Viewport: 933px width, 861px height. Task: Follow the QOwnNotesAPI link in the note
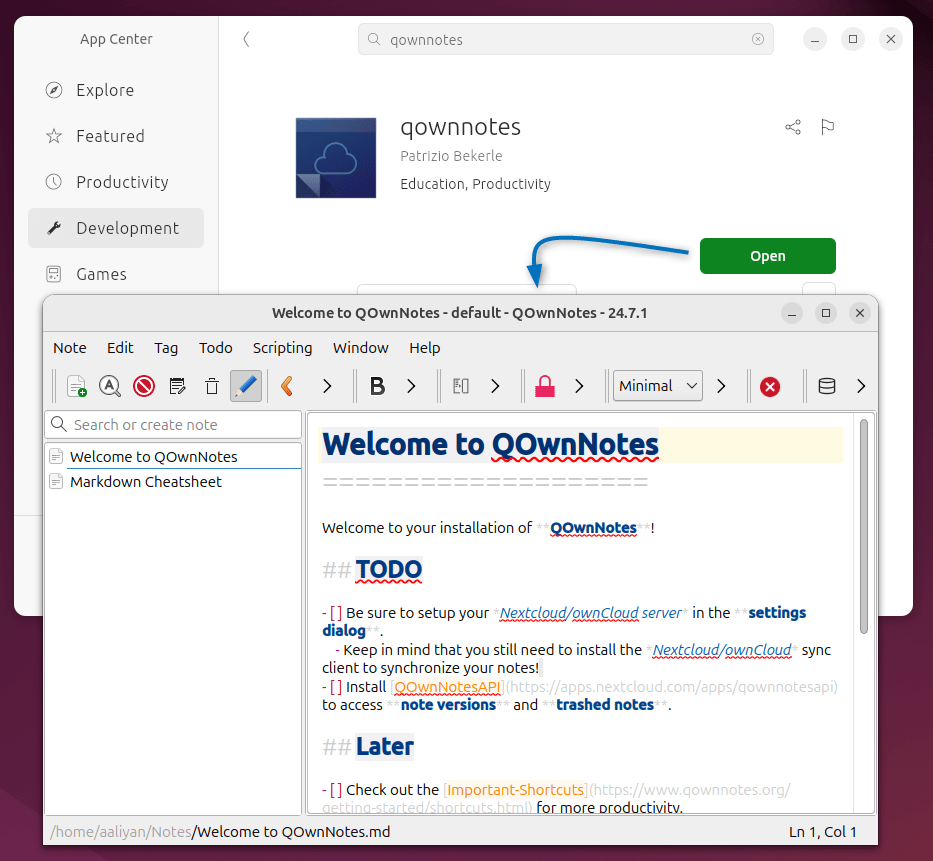(x=446, y=687)
